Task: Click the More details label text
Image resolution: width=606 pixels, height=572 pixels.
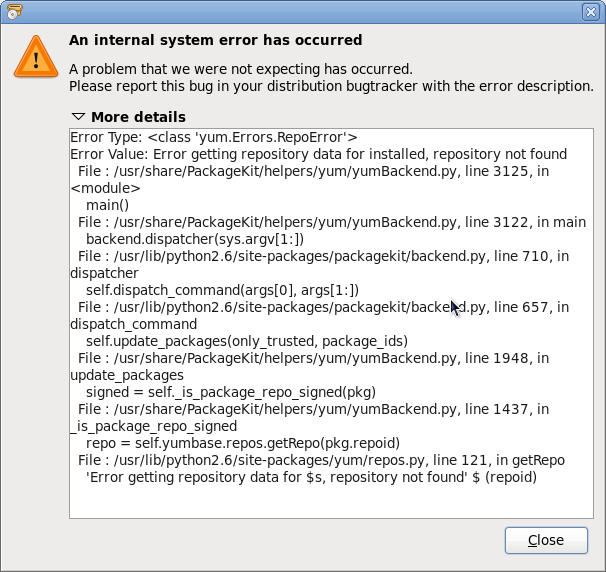Action: click(138, 117)
